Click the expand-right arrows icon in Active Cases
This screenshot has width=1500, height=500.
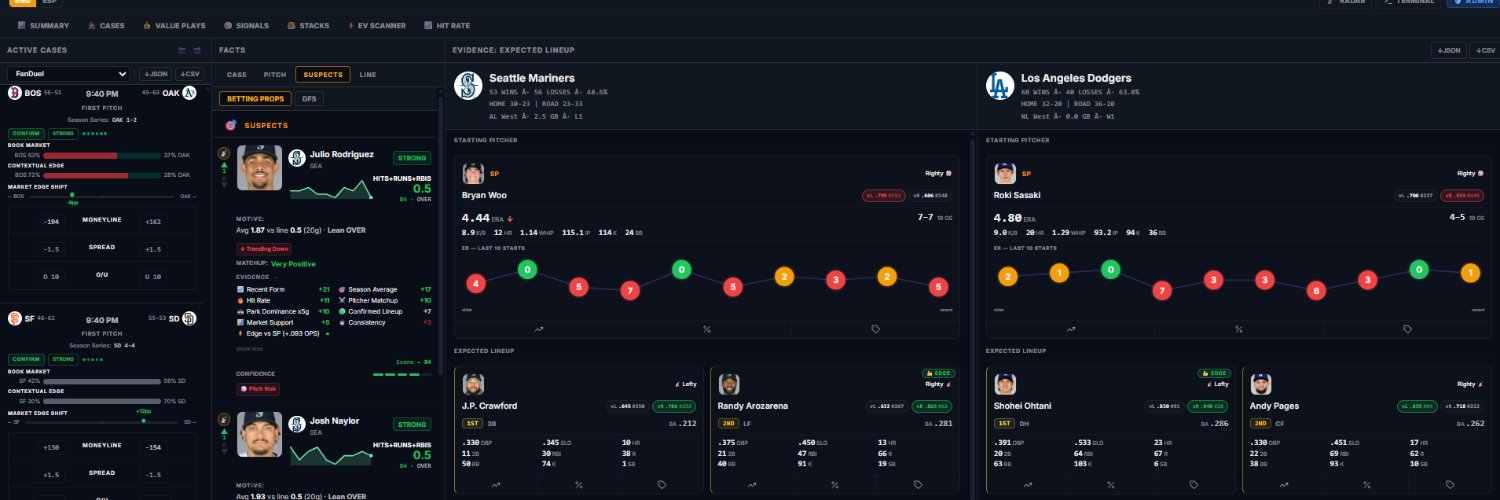click(197, 50)
